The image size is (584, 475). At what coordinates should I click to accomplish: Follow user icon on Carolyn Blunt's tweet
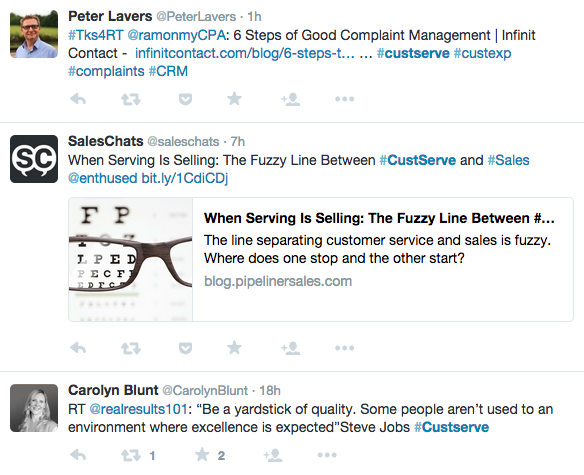[273, 455]
